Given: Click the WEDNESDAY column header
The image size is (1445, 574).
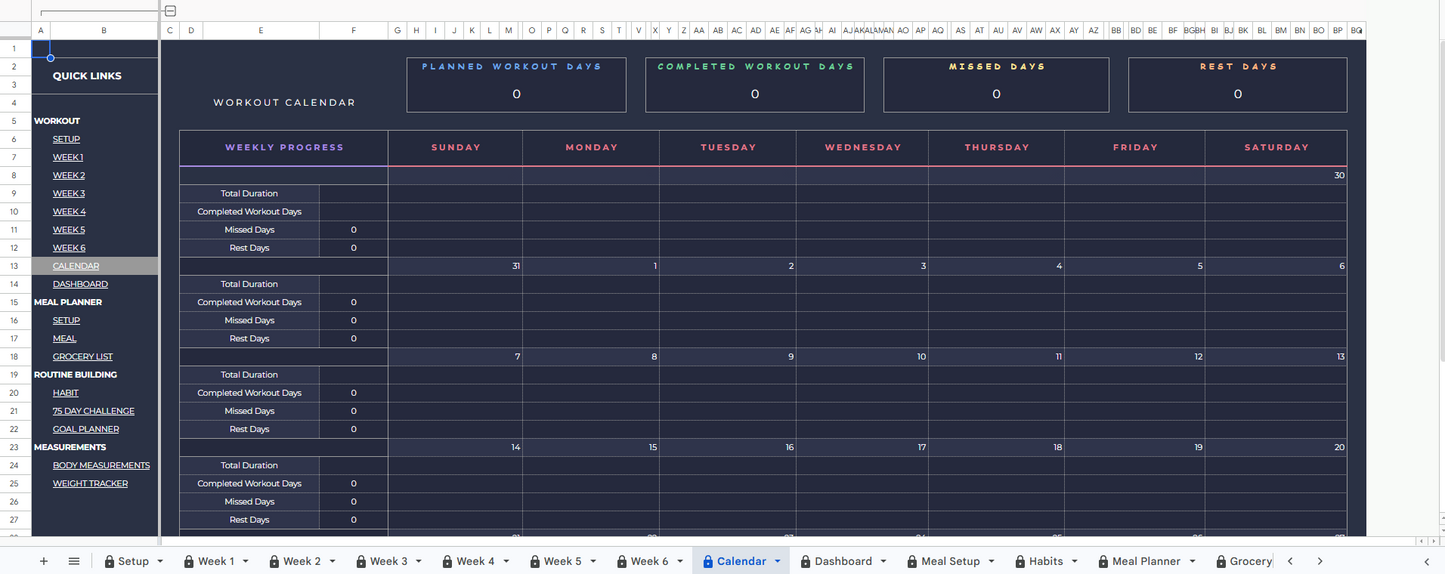Looking at the screenshot, I should coord(863,148).
